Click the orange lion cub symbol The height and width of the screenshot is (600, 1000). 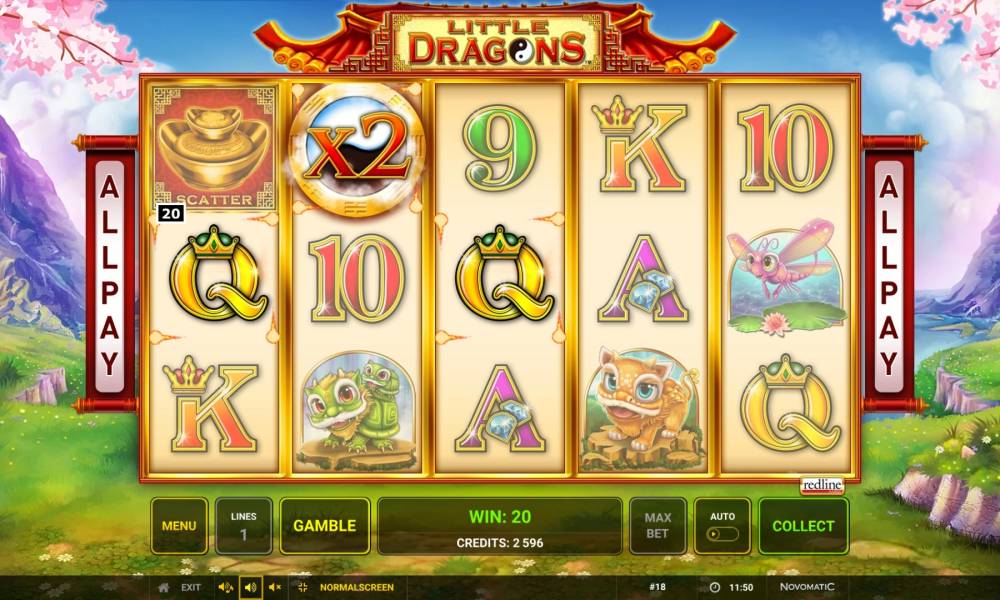point(642,408)
